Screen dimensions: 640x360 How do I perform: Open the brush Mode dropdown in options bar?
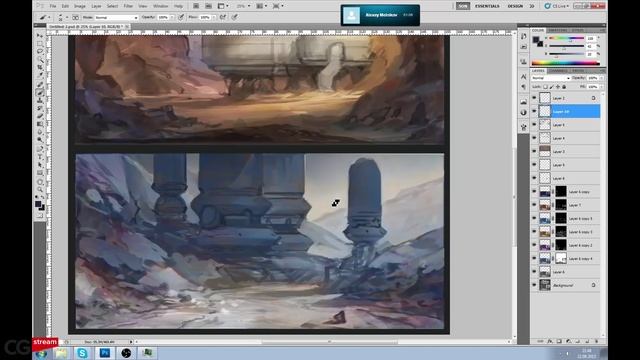click(116, 18)
